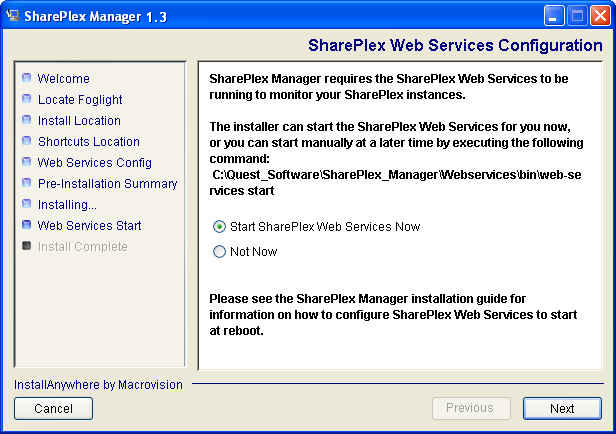Click the Welcome step label
This screenshot has width=616, height=434.
(64, 78)
